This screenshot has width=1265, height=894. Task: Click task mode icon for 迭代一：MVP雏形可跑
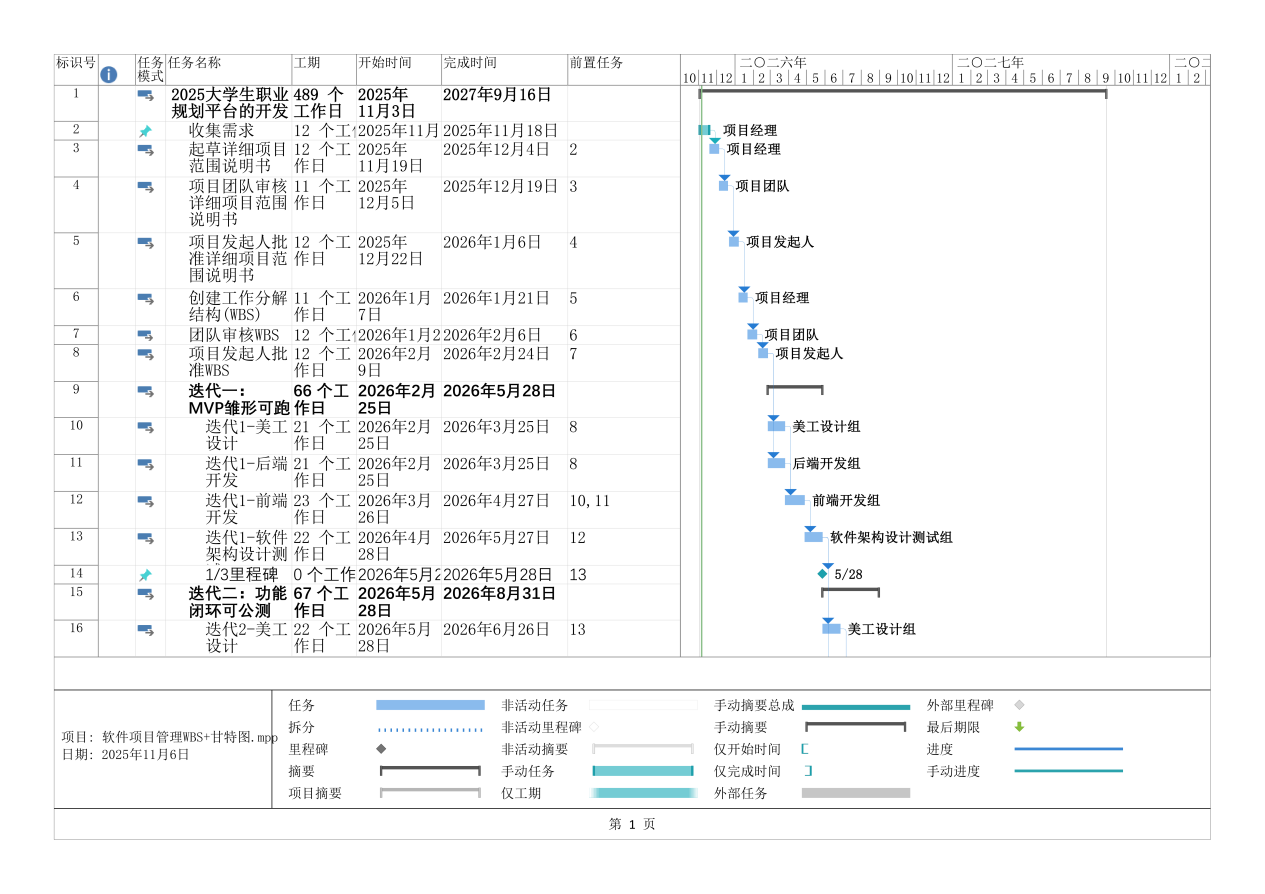[146, 391]
